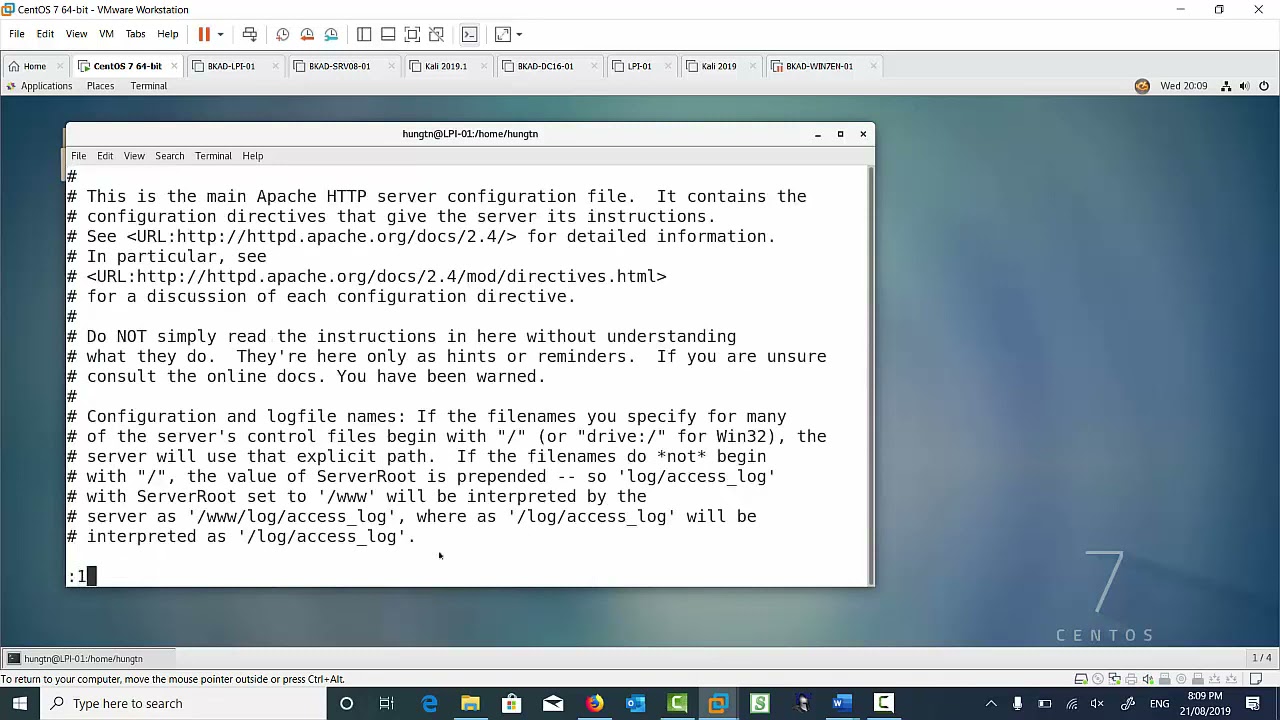Switch to the Kali 2019 tab
The image size is (1280, 720).
pyautogui.click(x=718, y=66)
